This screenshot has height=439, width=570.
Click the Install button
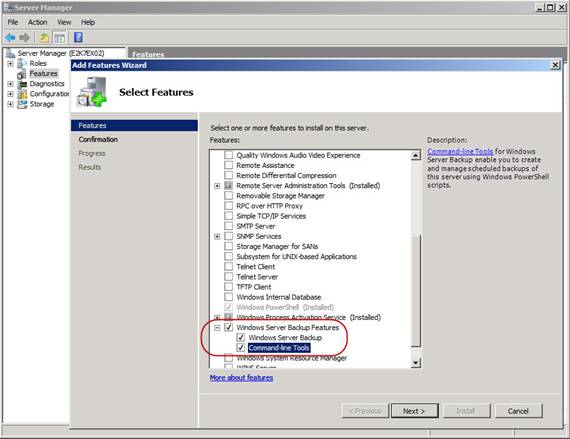click(466, 411)
